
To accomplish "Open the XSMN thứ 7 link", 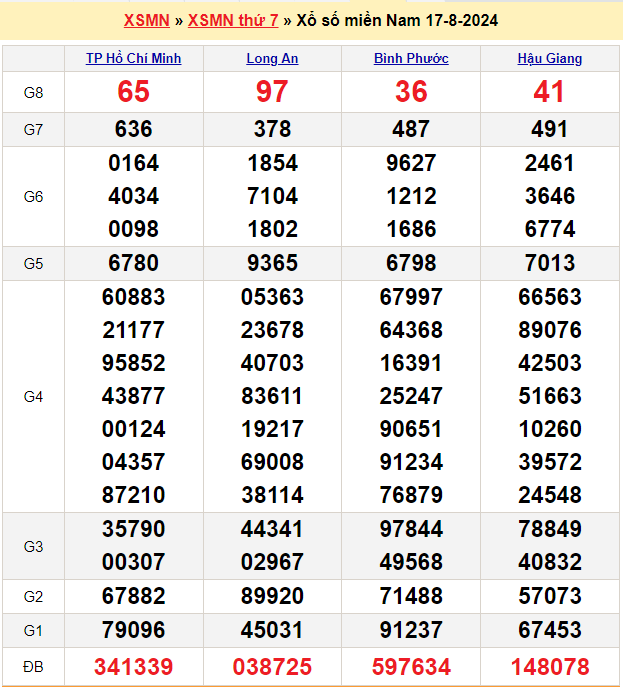I will click(x=233, y=20).
